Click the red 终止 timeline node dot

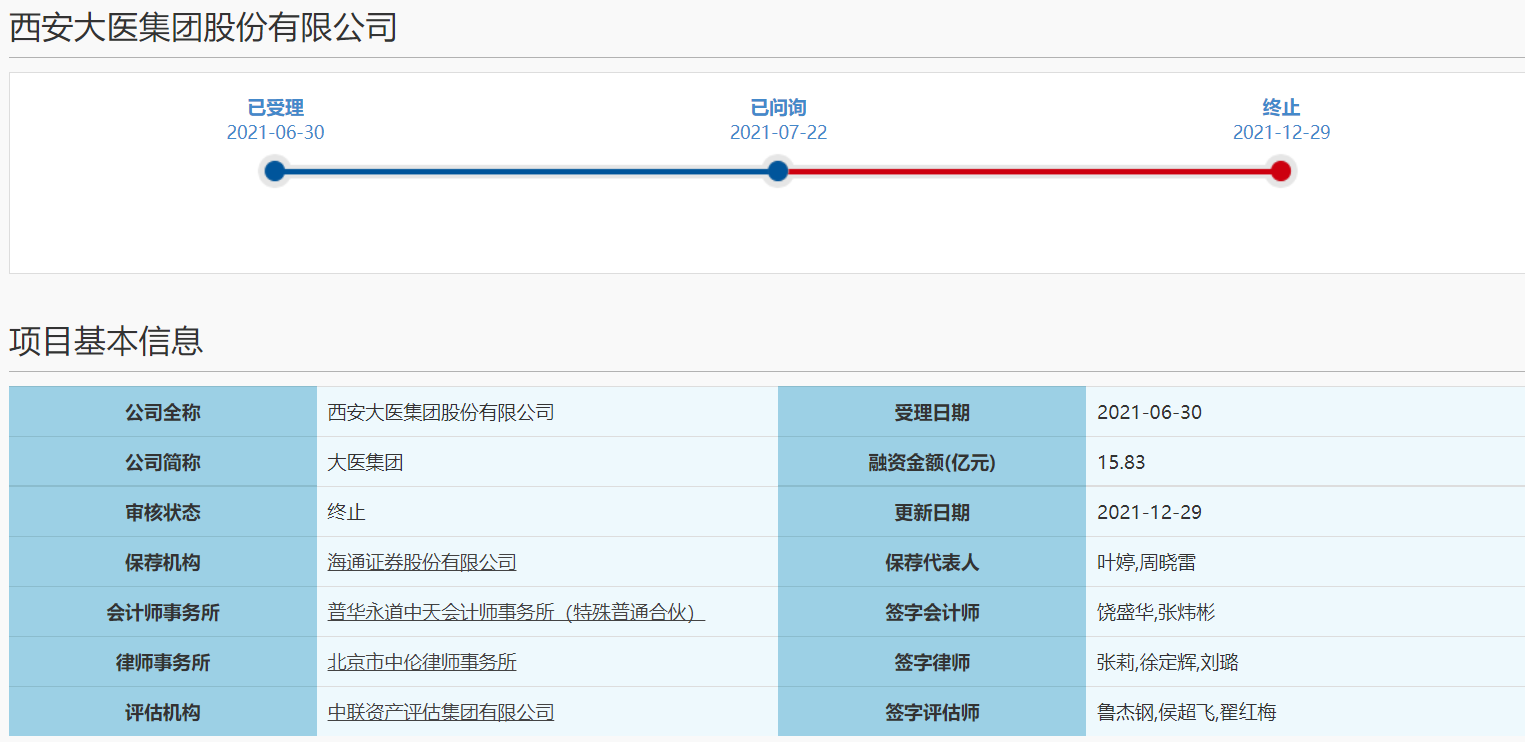1281,171
